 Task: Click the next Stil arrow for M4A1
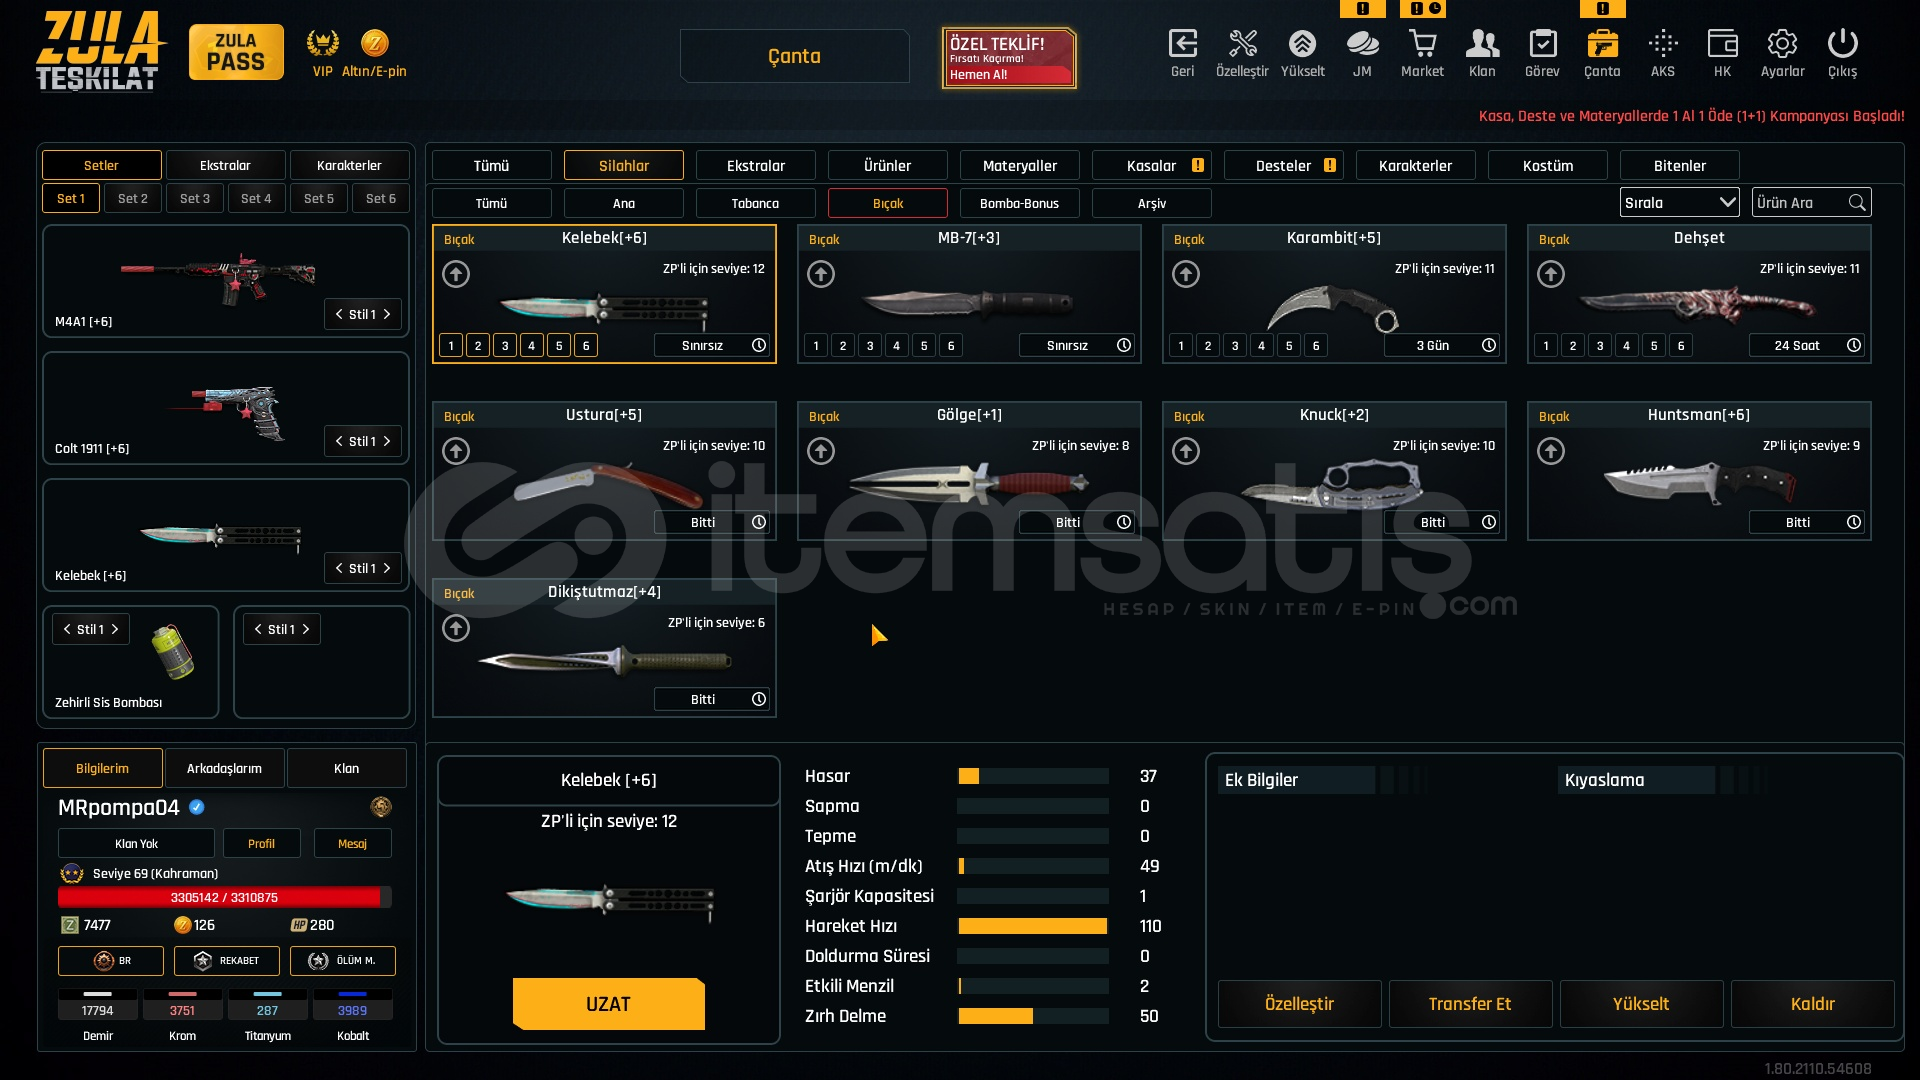point(388,314)
